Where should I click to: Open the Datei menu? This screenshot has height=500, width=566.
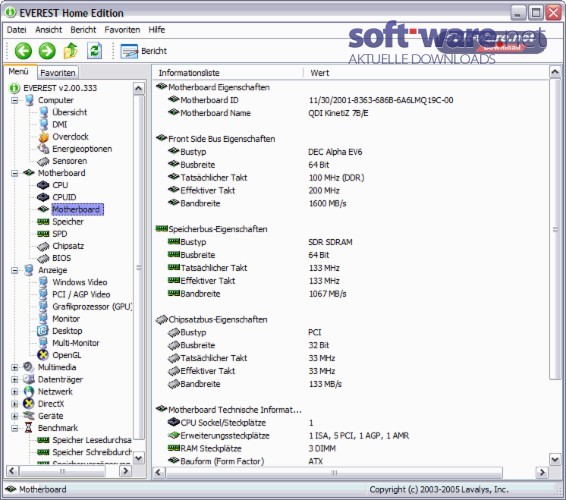[x=17, y=30]
